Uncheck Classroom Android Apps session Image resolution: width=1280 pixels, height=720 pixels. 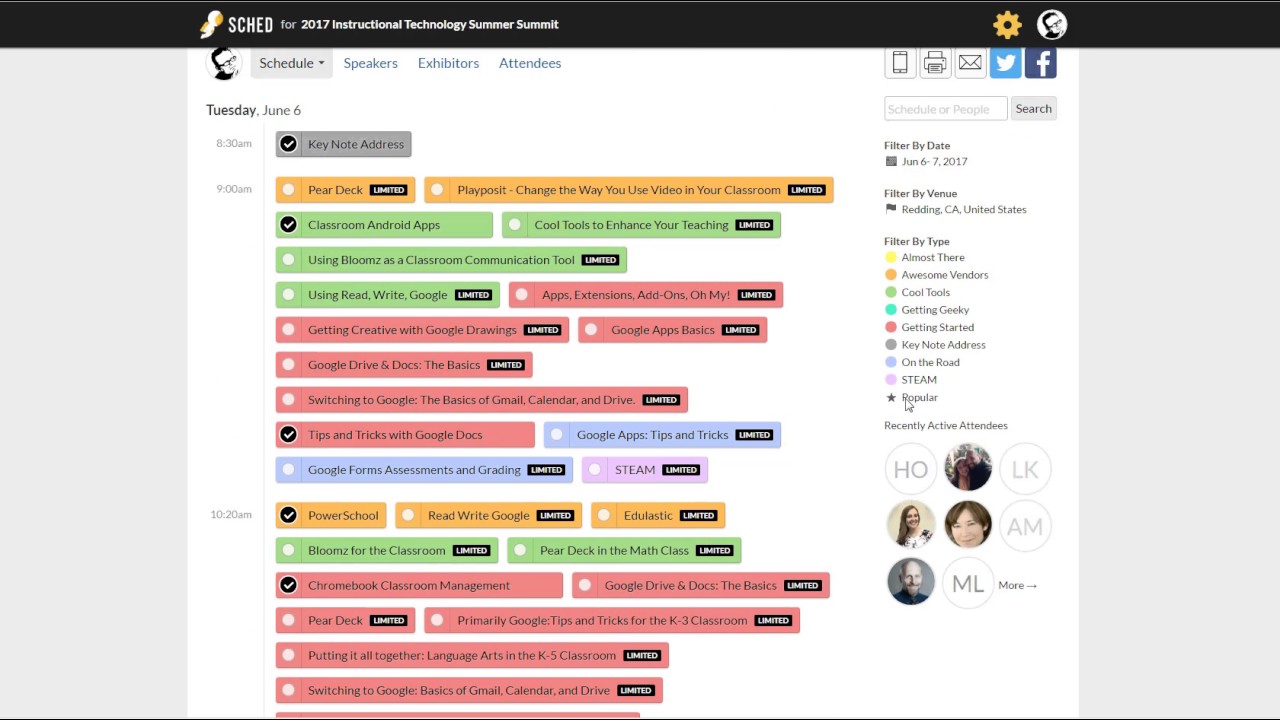click(x=289, y=225)
